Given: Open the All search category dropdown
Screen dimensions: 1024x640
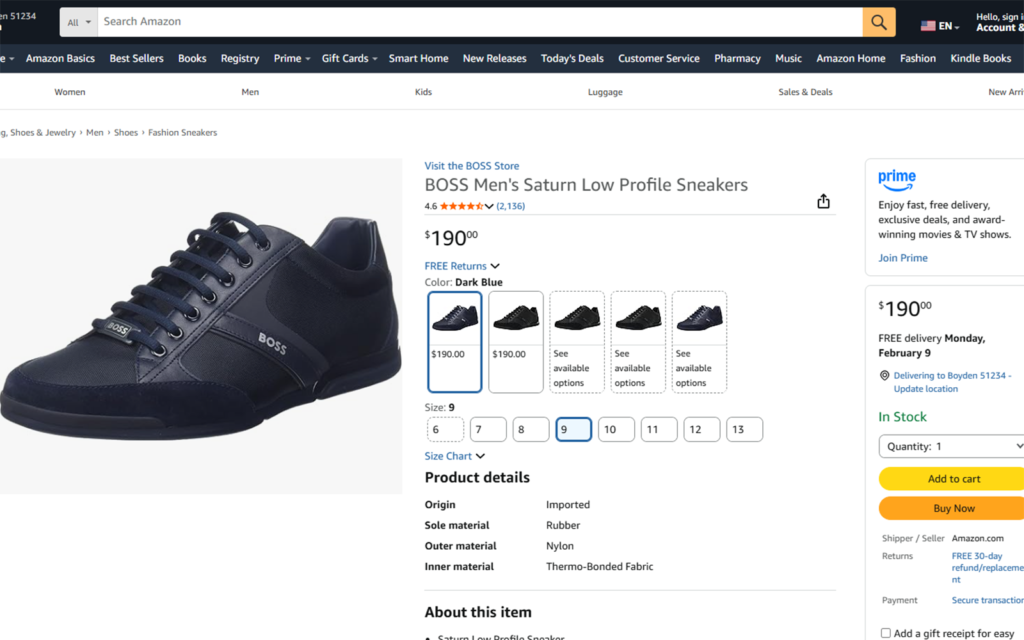Looking at the screenshot, I should click(x=79, y=22).
